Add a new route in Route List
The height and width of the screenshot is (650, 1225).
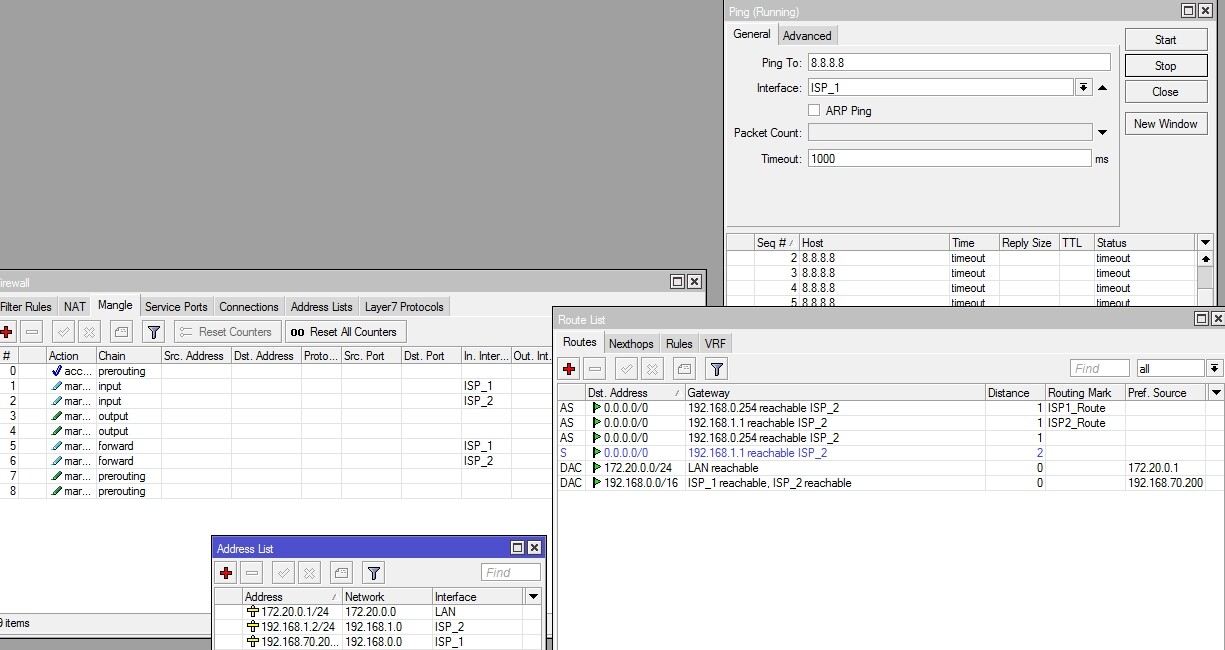click(570, 369)
